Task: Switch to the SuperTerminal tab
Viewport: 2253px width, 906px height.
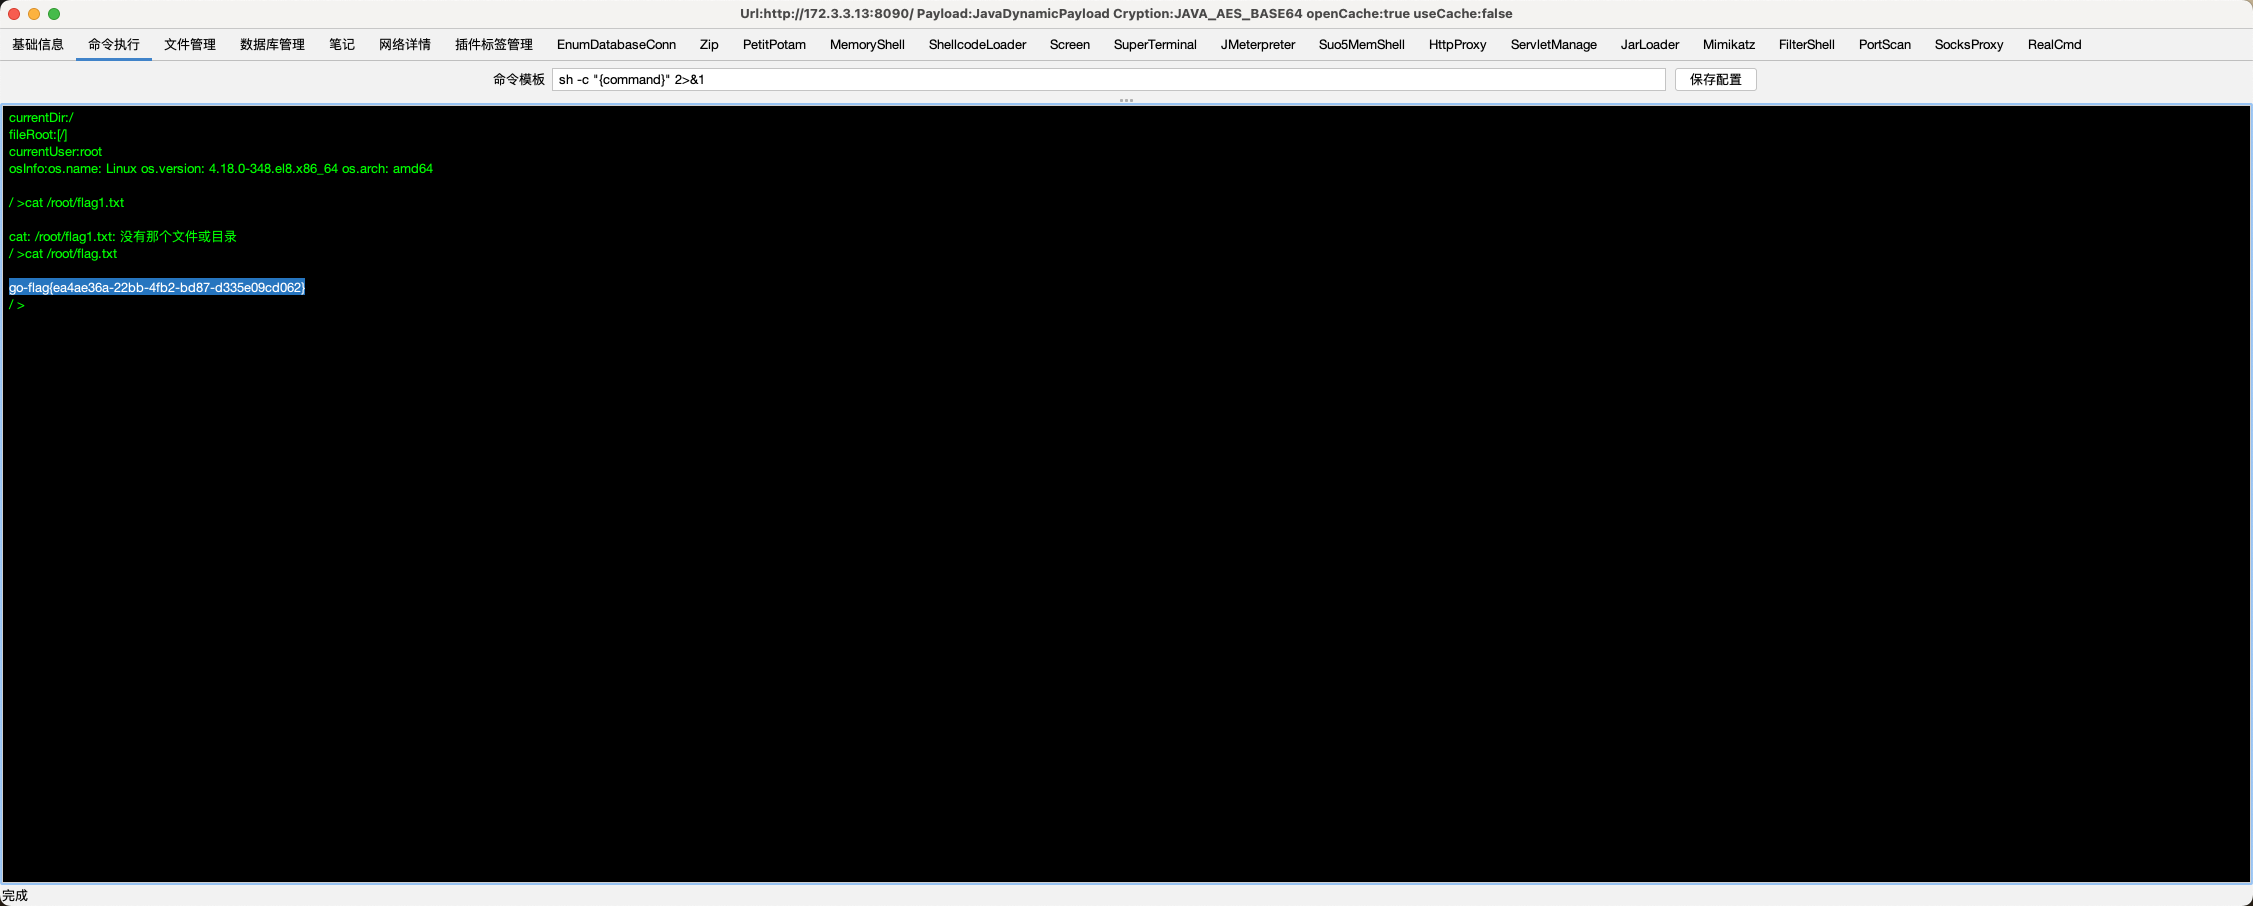Action: (x=1155, y=45)
